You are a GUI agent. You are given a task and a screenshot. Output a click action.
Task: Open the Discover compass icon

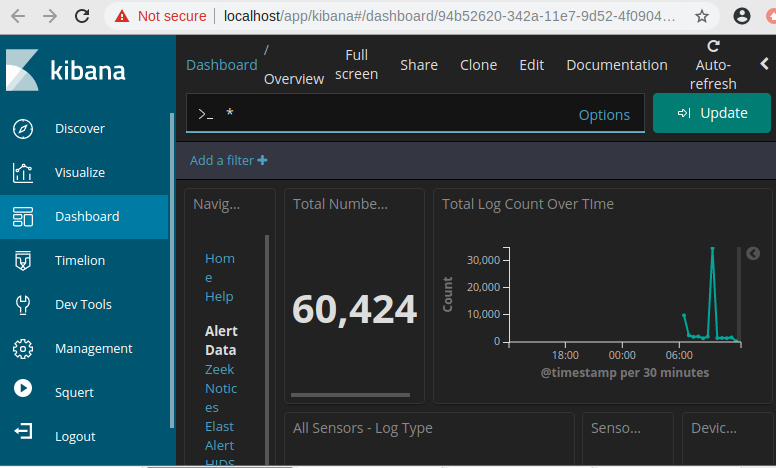point(23,129)
